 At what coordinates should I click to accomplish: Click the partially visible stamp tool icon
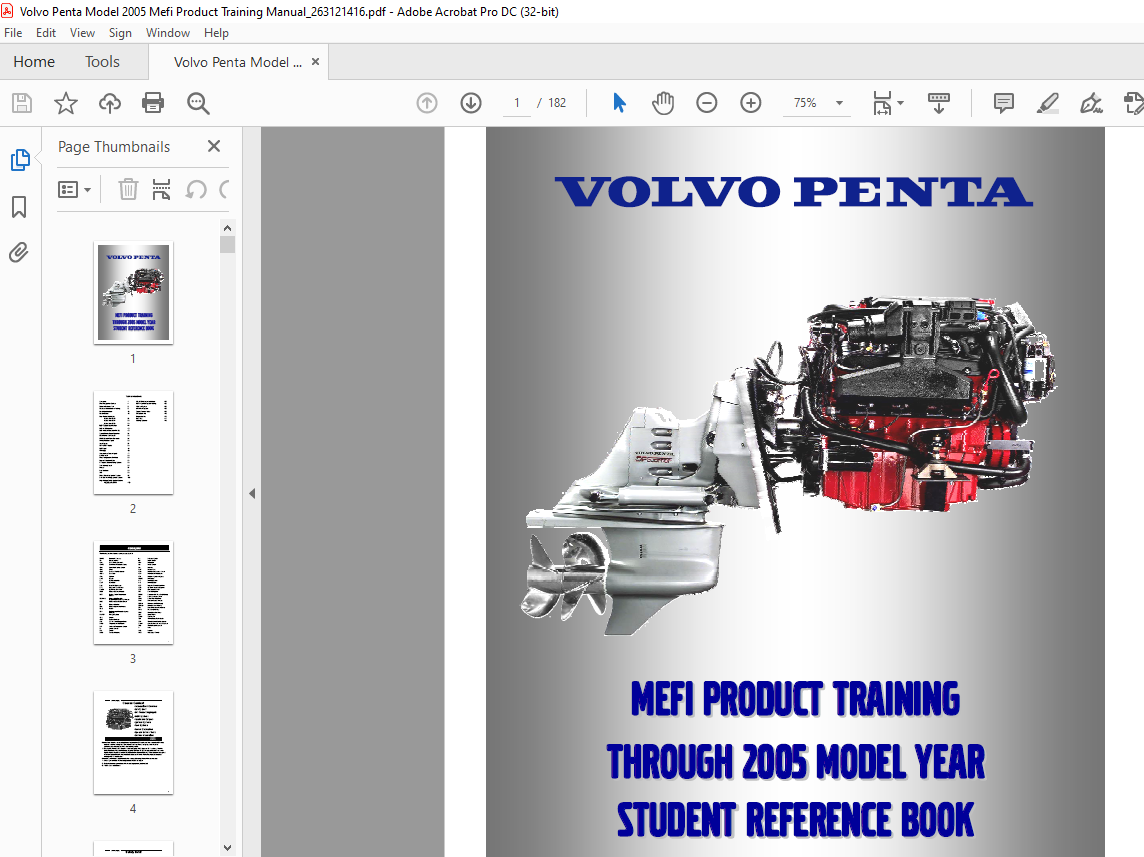(x=1134, y=103)
